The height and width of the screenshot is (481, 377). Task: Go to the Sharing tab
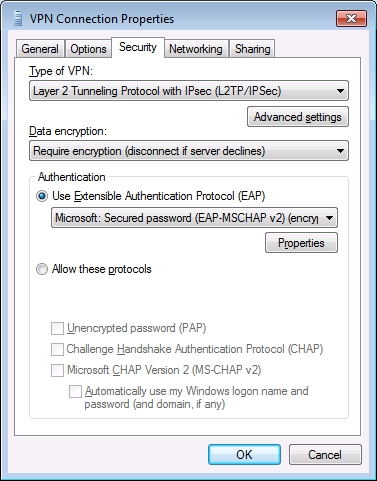pyautogui.click(x=252, y=49)
